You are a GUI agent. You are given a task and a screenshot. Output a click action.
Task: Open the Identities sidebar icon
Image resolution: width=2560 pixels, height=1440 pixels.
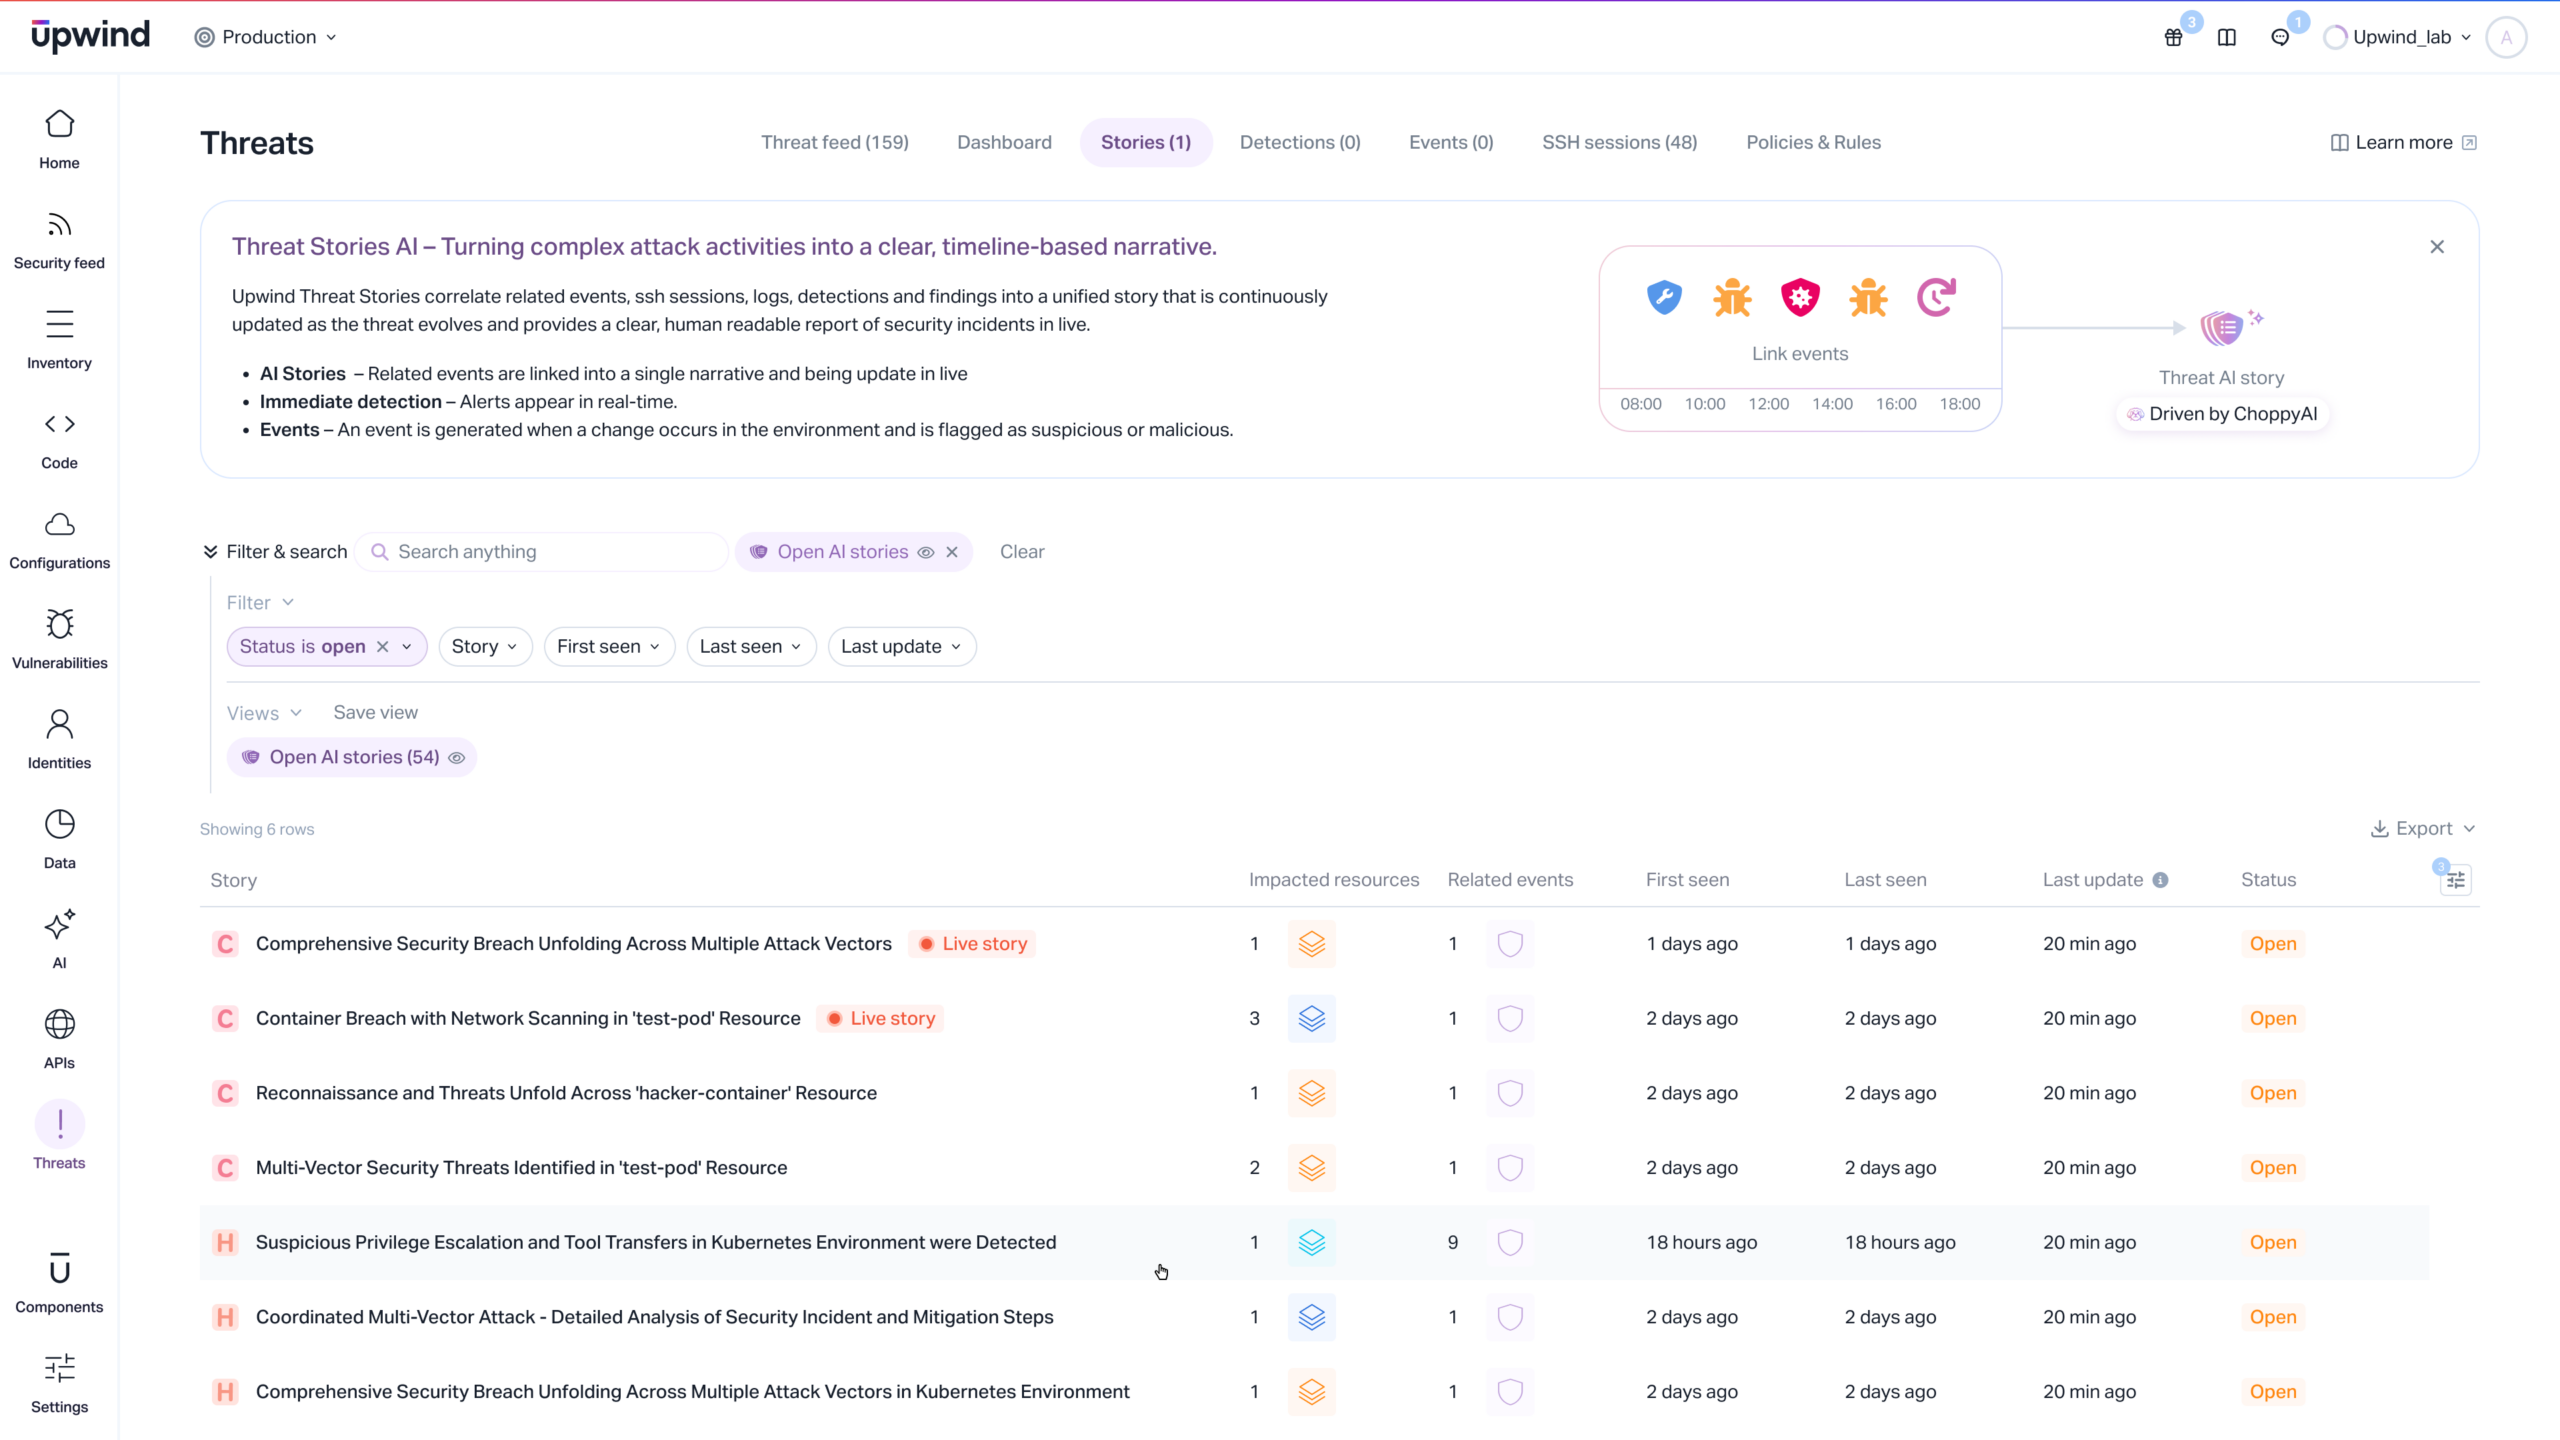pos(59,725)
